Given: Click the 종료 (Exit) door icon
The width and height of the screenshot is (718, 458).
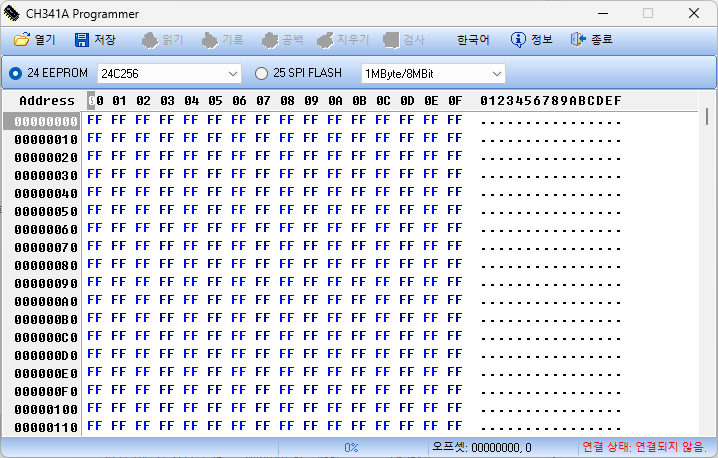Looking at the screenshot, I should pos(578,40).
